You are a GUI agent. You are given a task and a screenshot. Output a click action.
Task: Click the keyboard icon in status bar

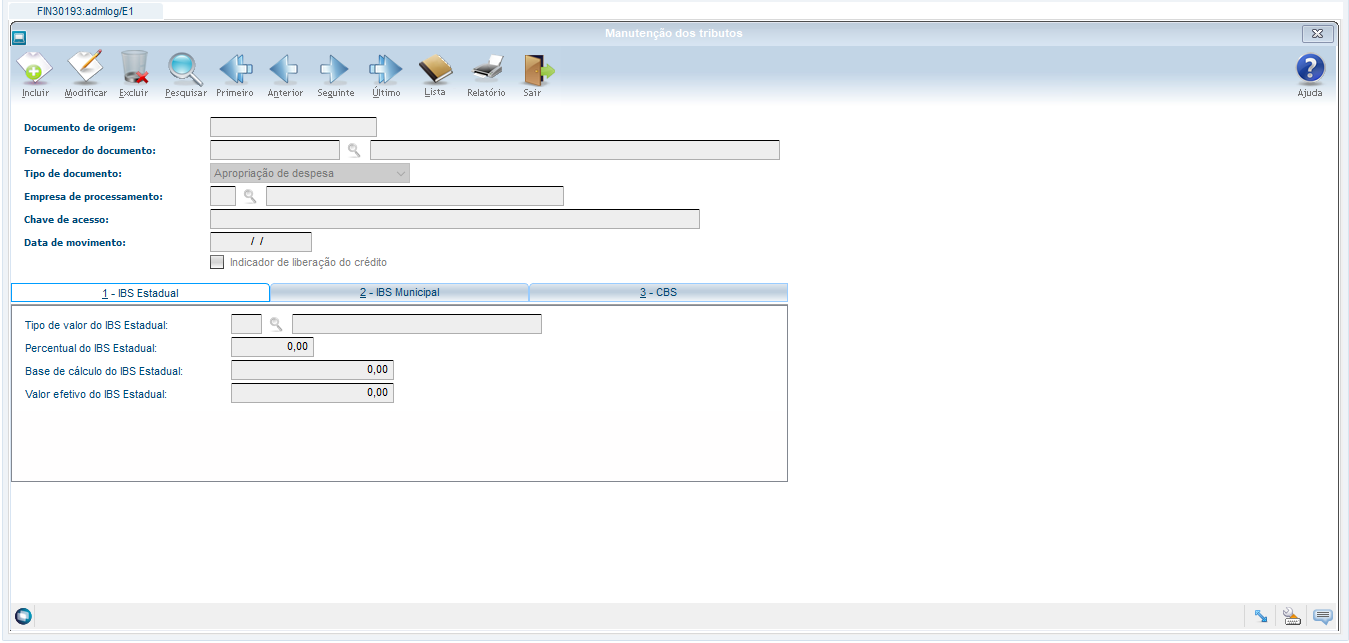[x=1291, y=616]
